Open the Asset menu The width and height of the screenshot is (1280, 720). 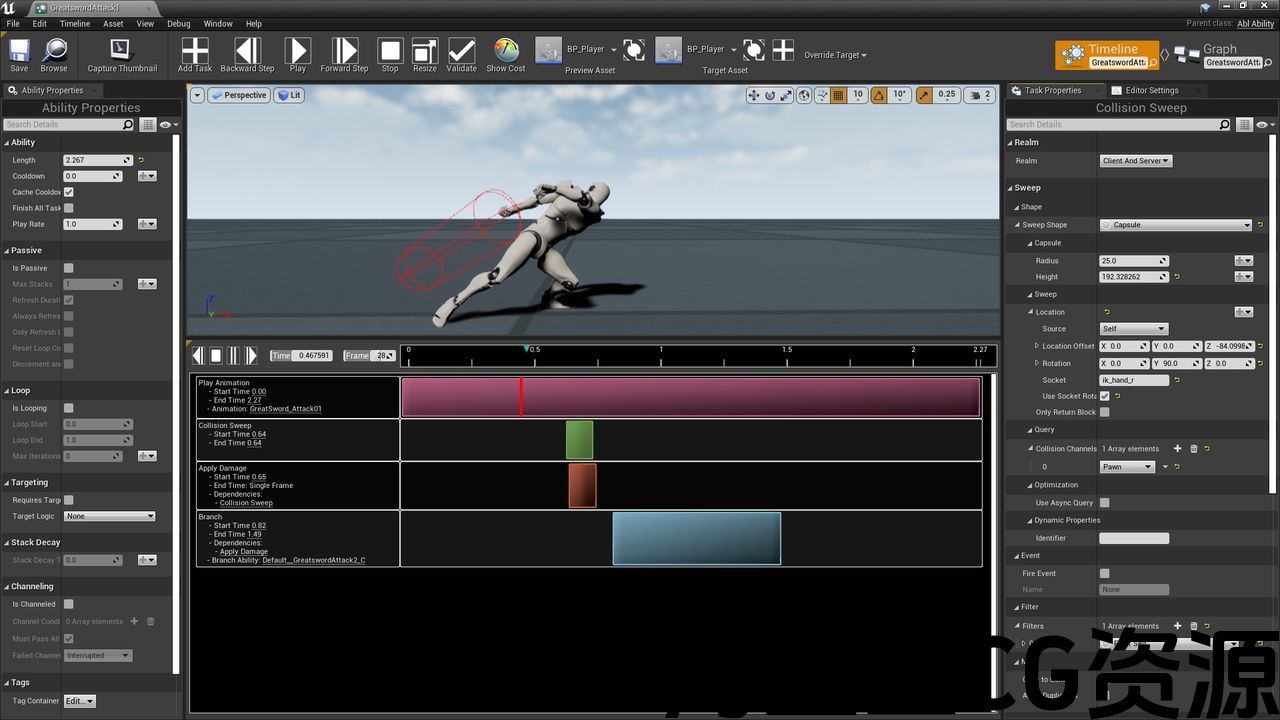(114, 24)
